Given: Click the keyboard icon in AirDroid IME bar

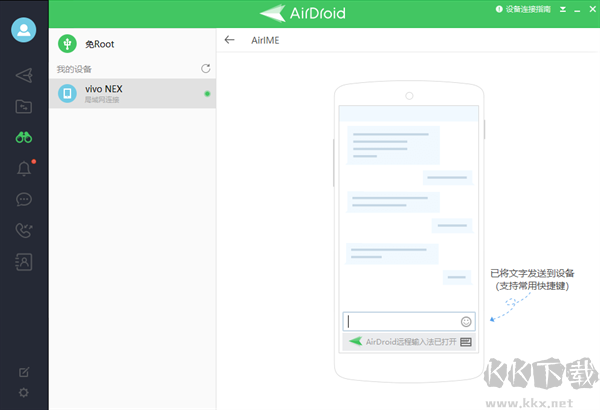Looking at the screenshot, I should (466, 342).
